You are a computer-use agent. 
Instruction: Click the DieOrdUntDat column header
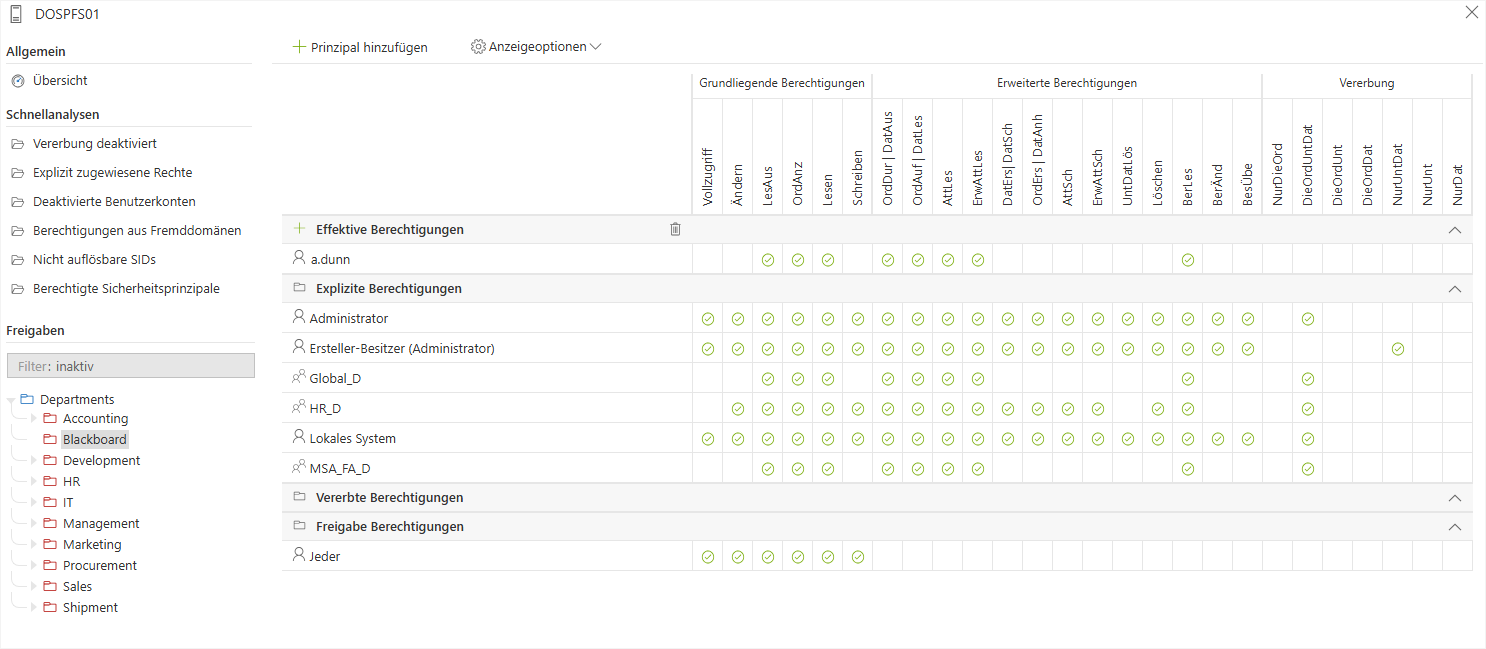1307,166
